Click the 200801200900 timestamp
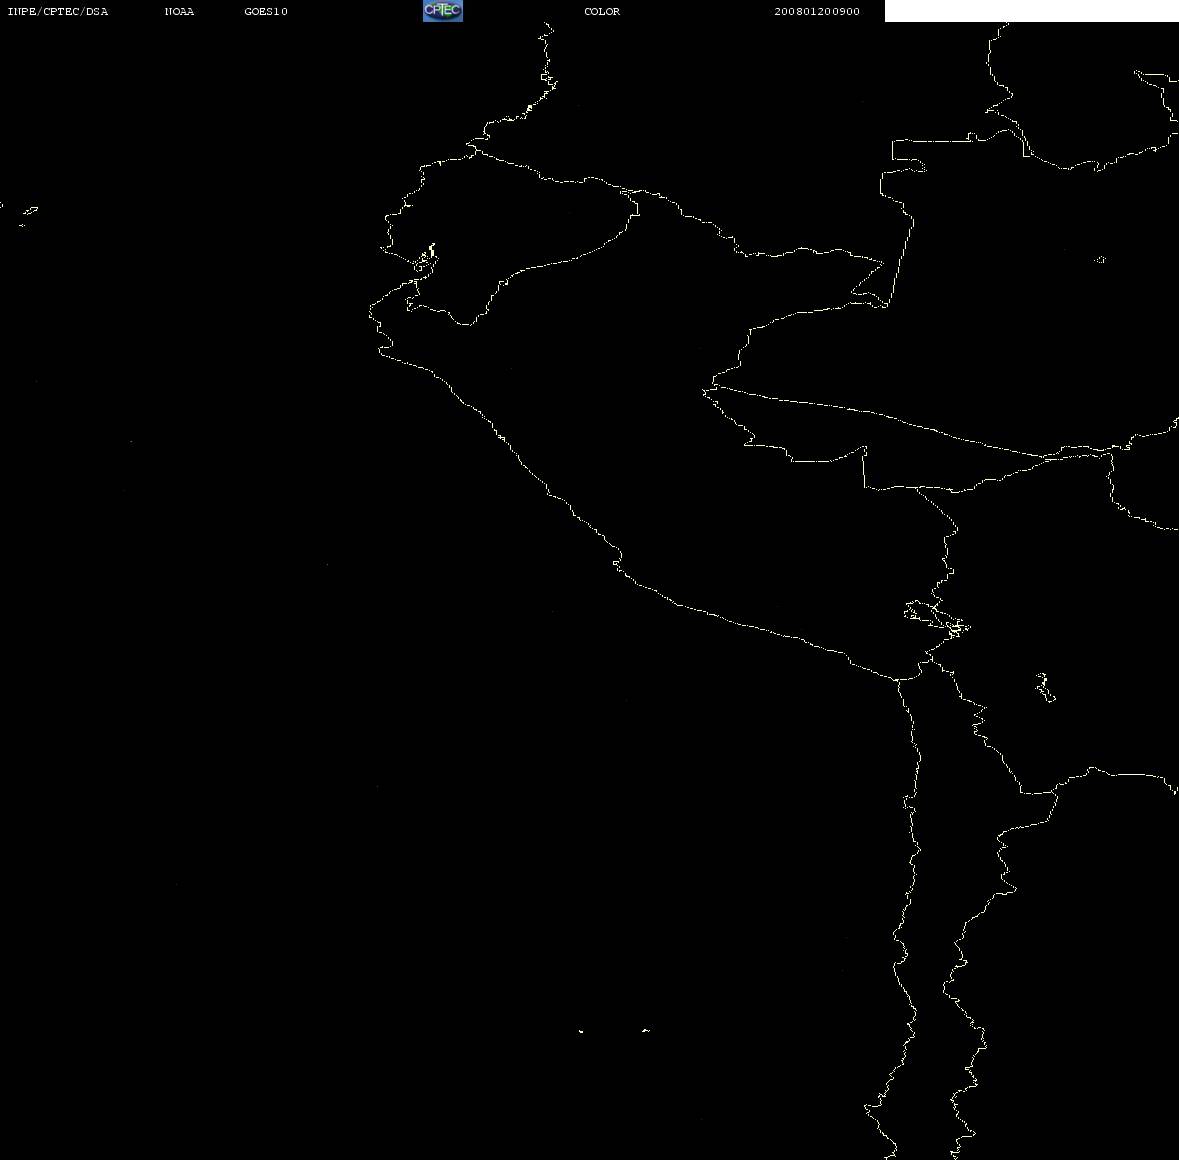 pyautogui.click(x=817, y=11)
